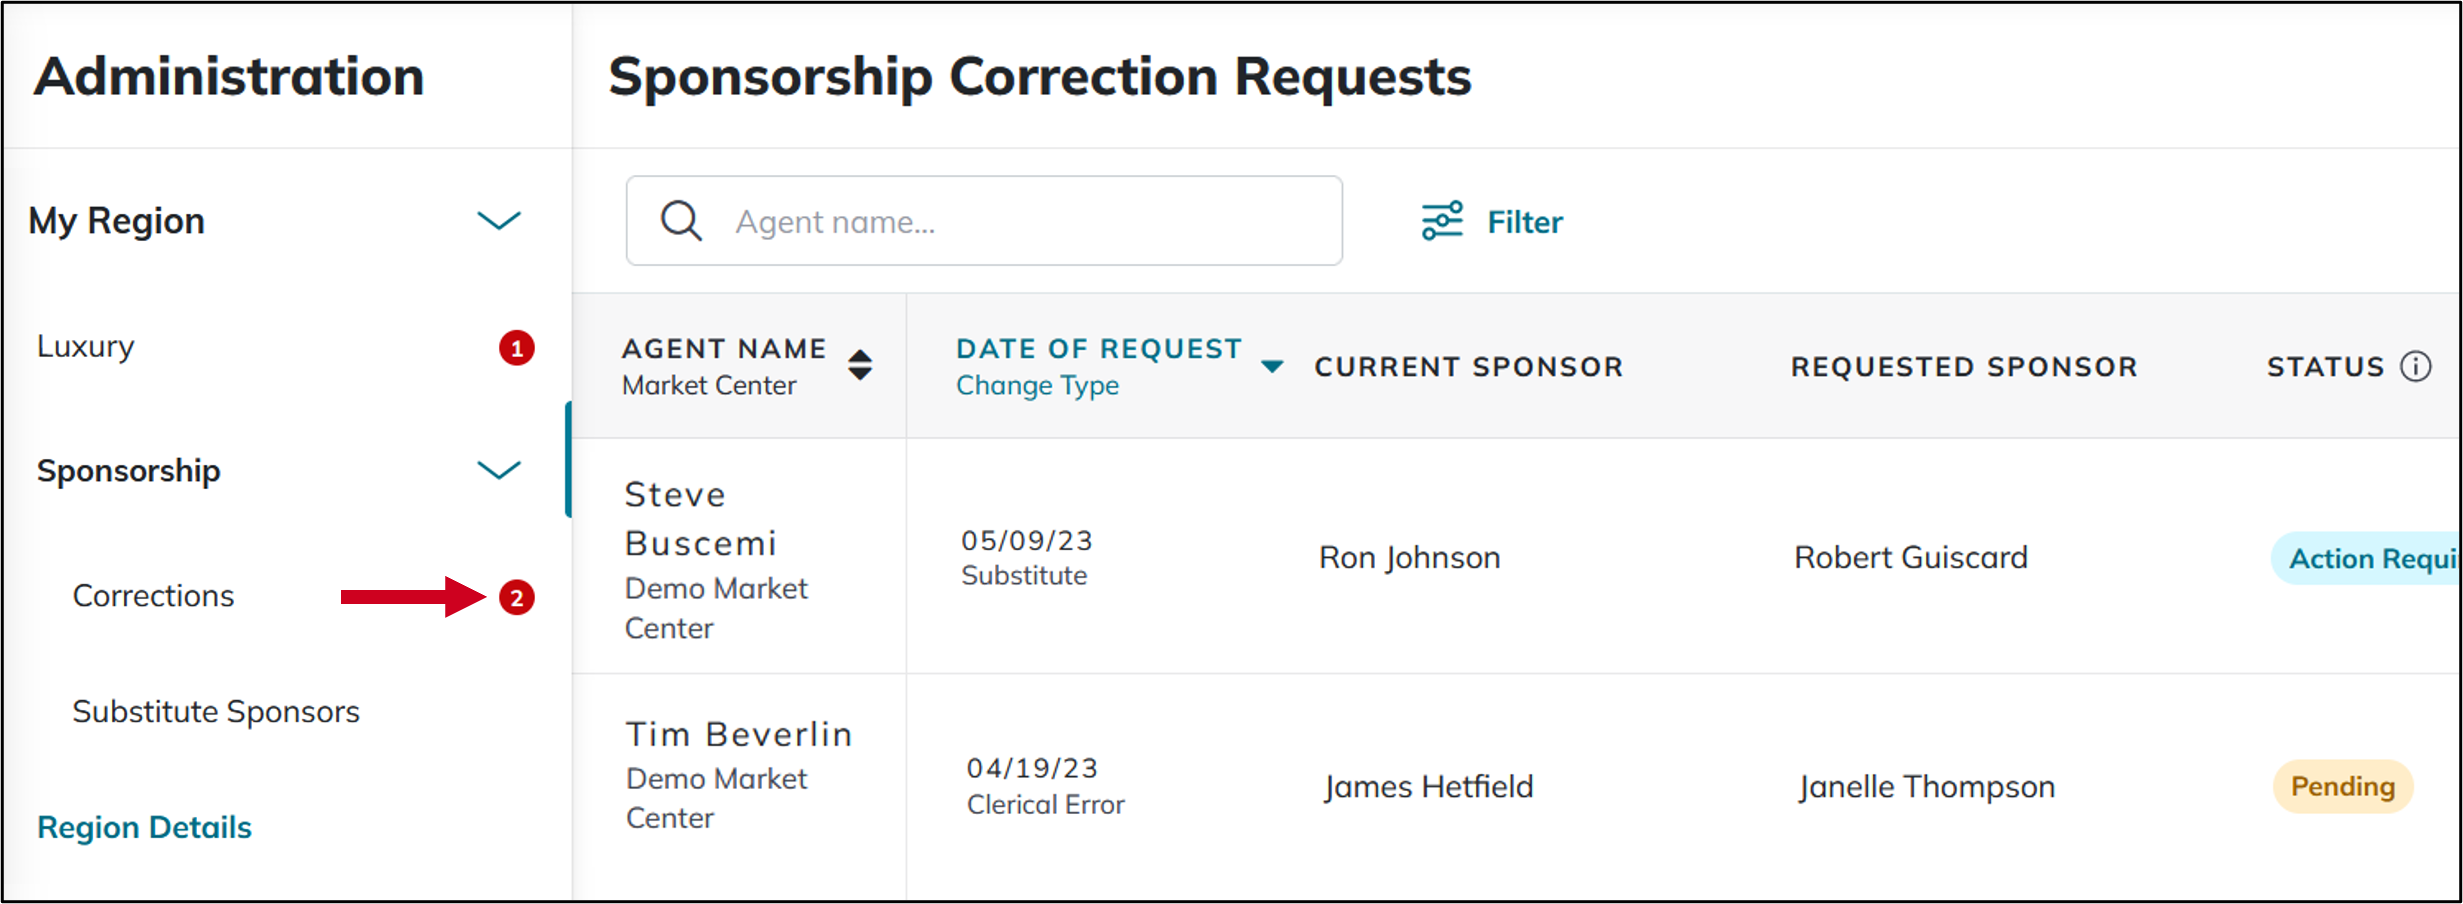Select Luxury from the region list
Viewport: 2463px width, 904px height.
[85, 346]
